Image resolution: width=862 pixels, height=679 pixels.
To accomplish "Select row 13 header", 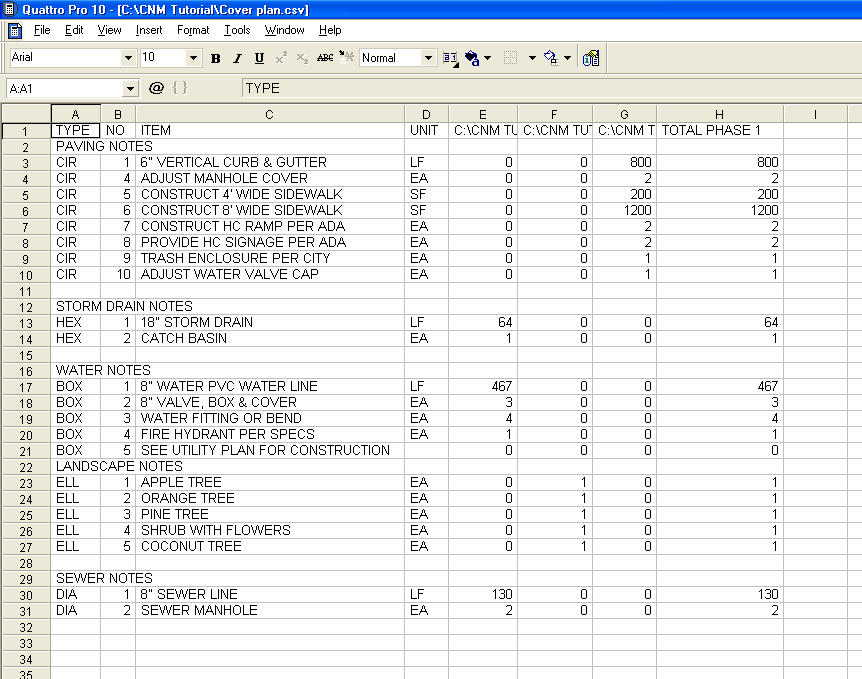I will point(26,322).
